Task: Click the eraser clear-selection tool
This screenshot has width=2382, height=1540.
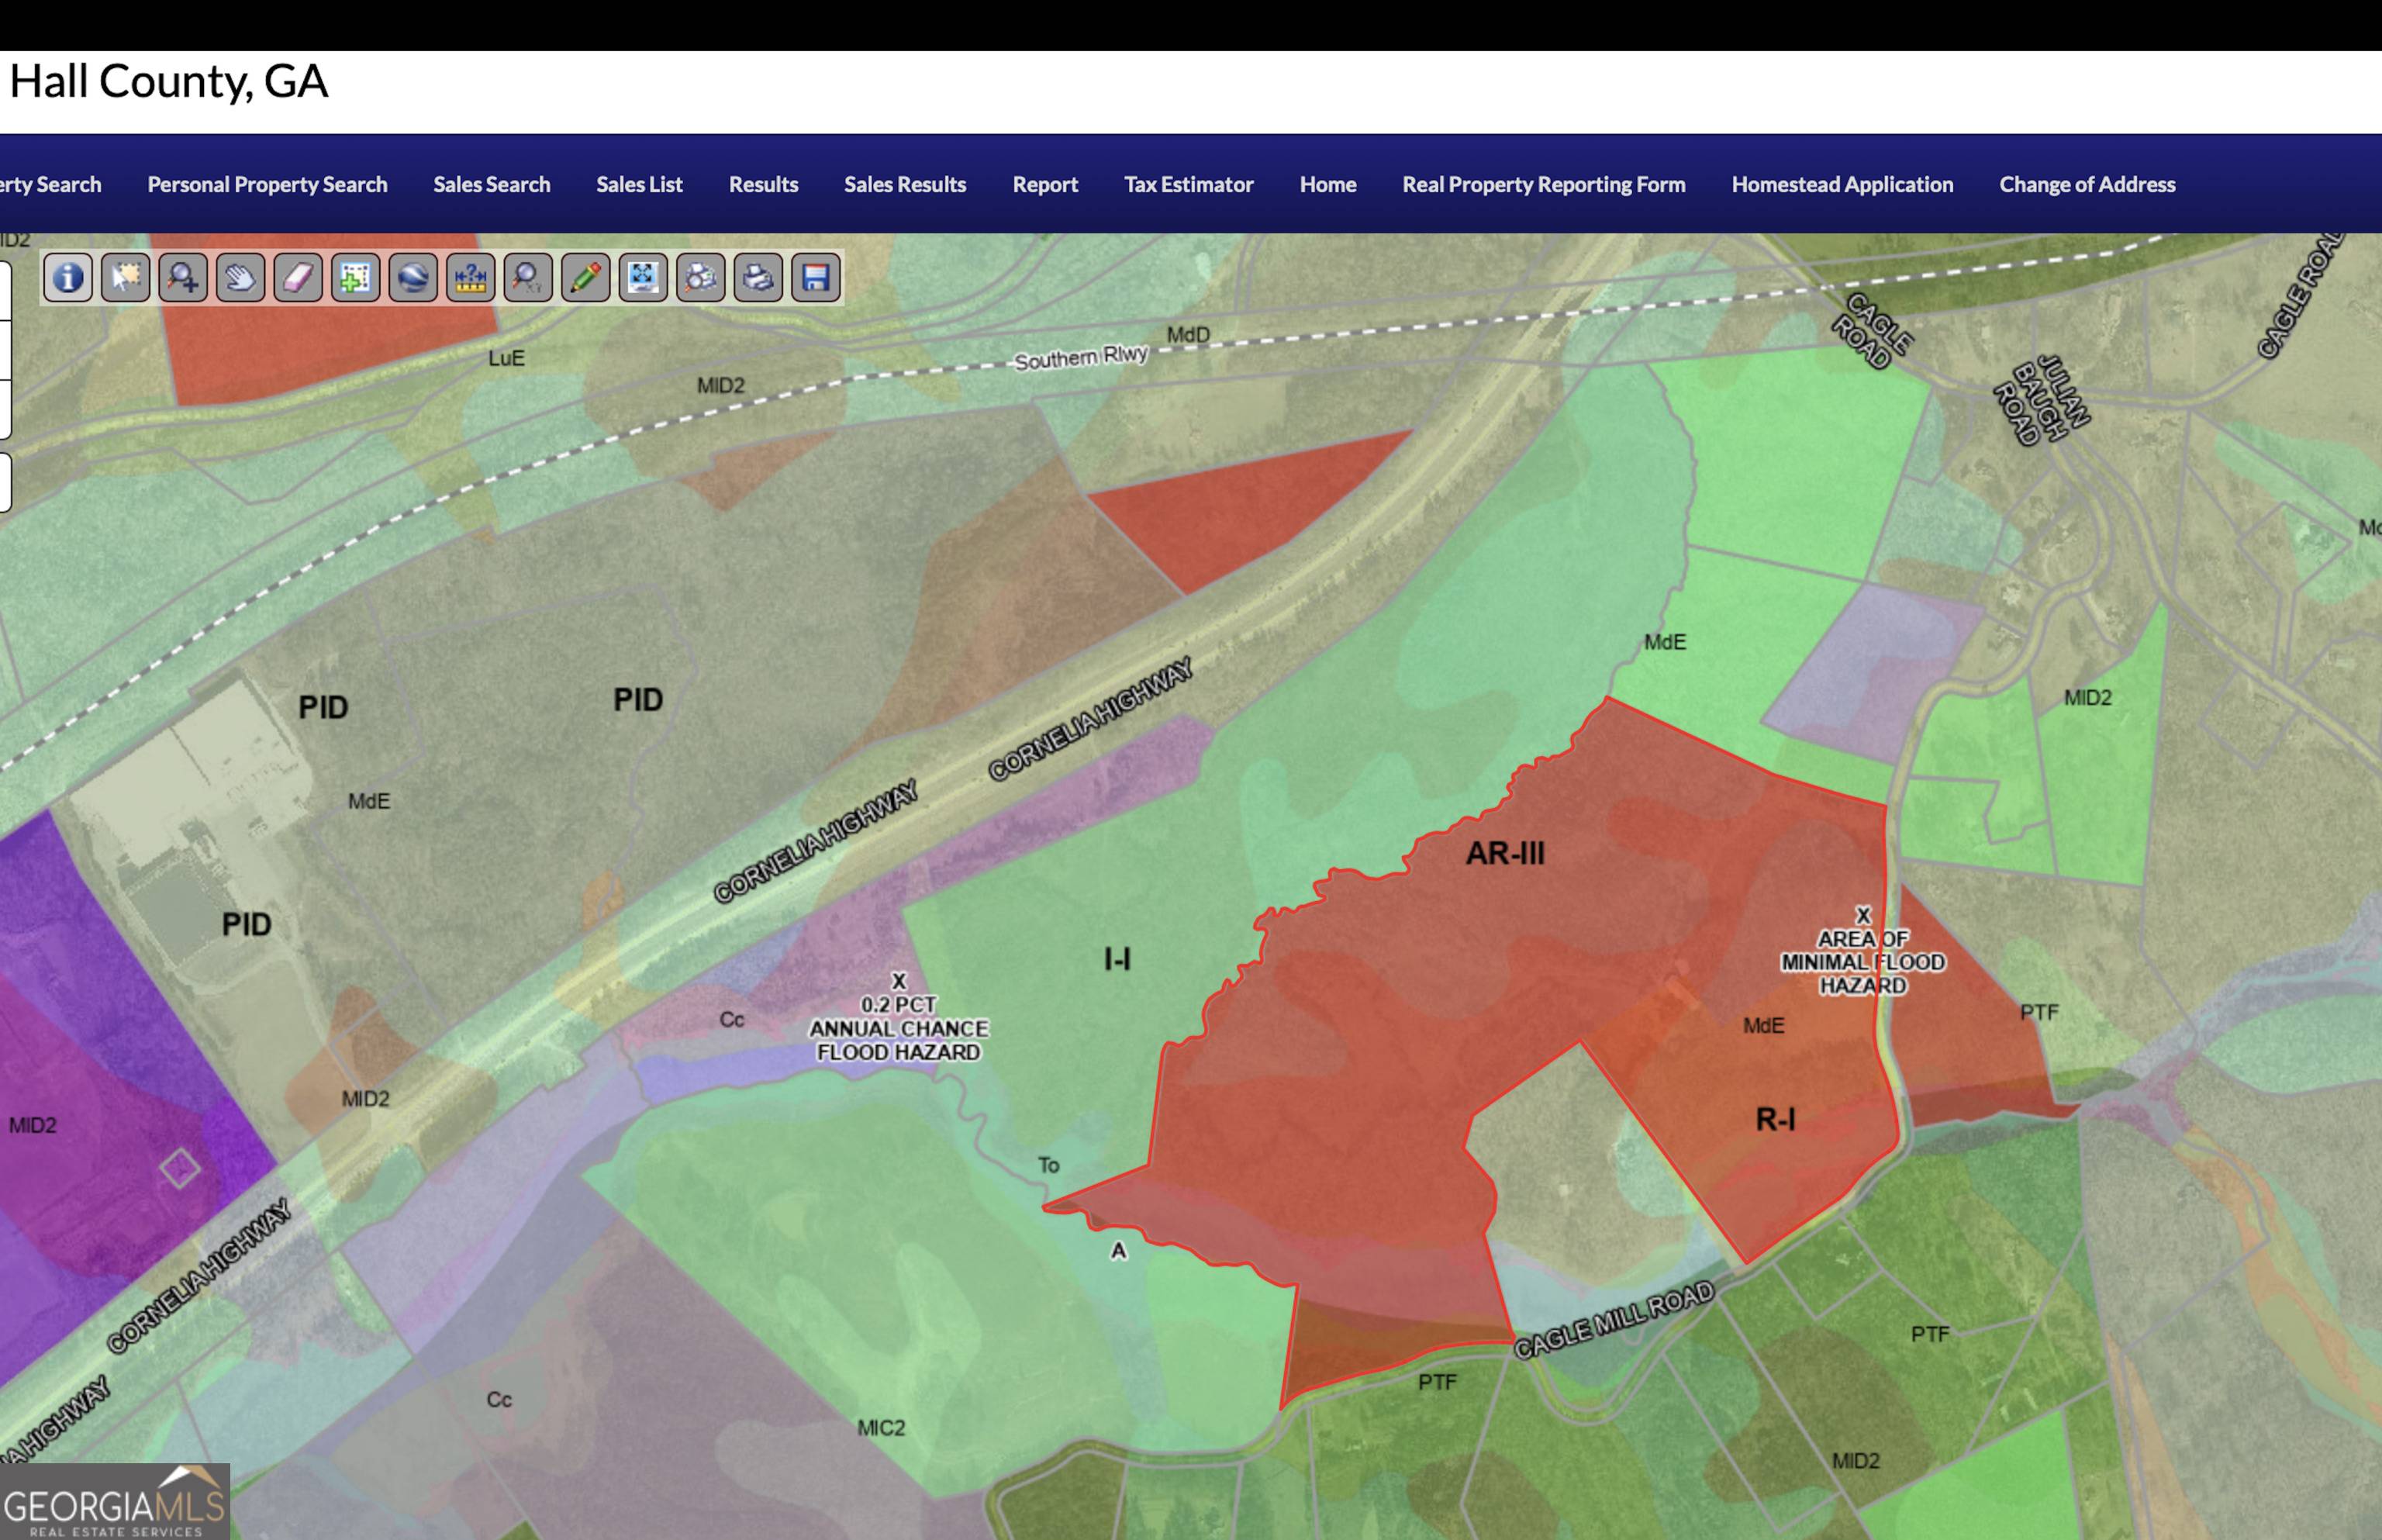Action: (x=298, y=278)
